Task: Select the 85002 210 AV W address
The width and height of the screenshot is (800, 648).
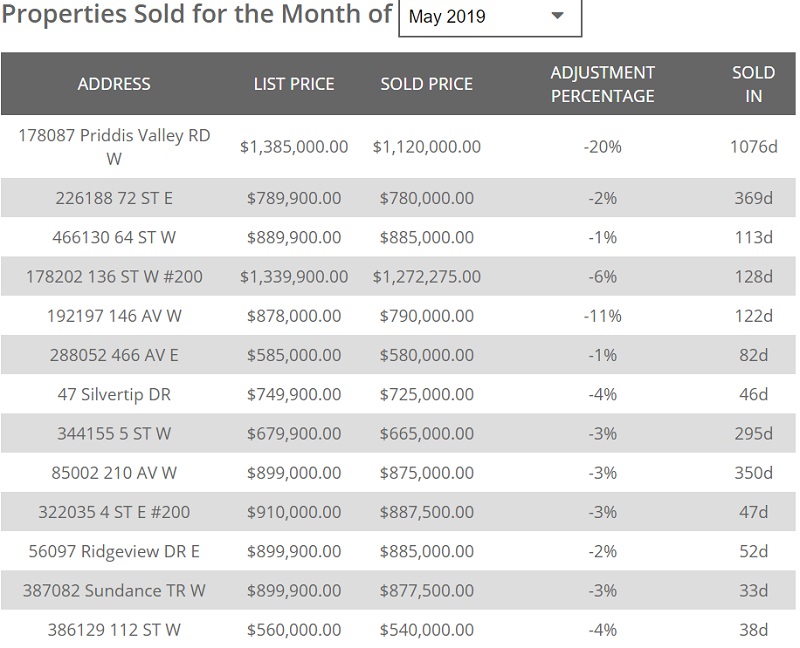Action: click(x=114, y=472)
